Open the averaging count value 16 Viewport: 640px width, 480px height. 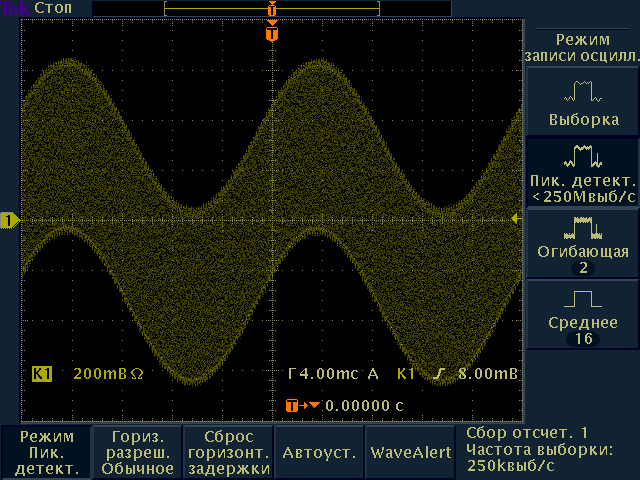pyautogui.click(x=583, y=340)
